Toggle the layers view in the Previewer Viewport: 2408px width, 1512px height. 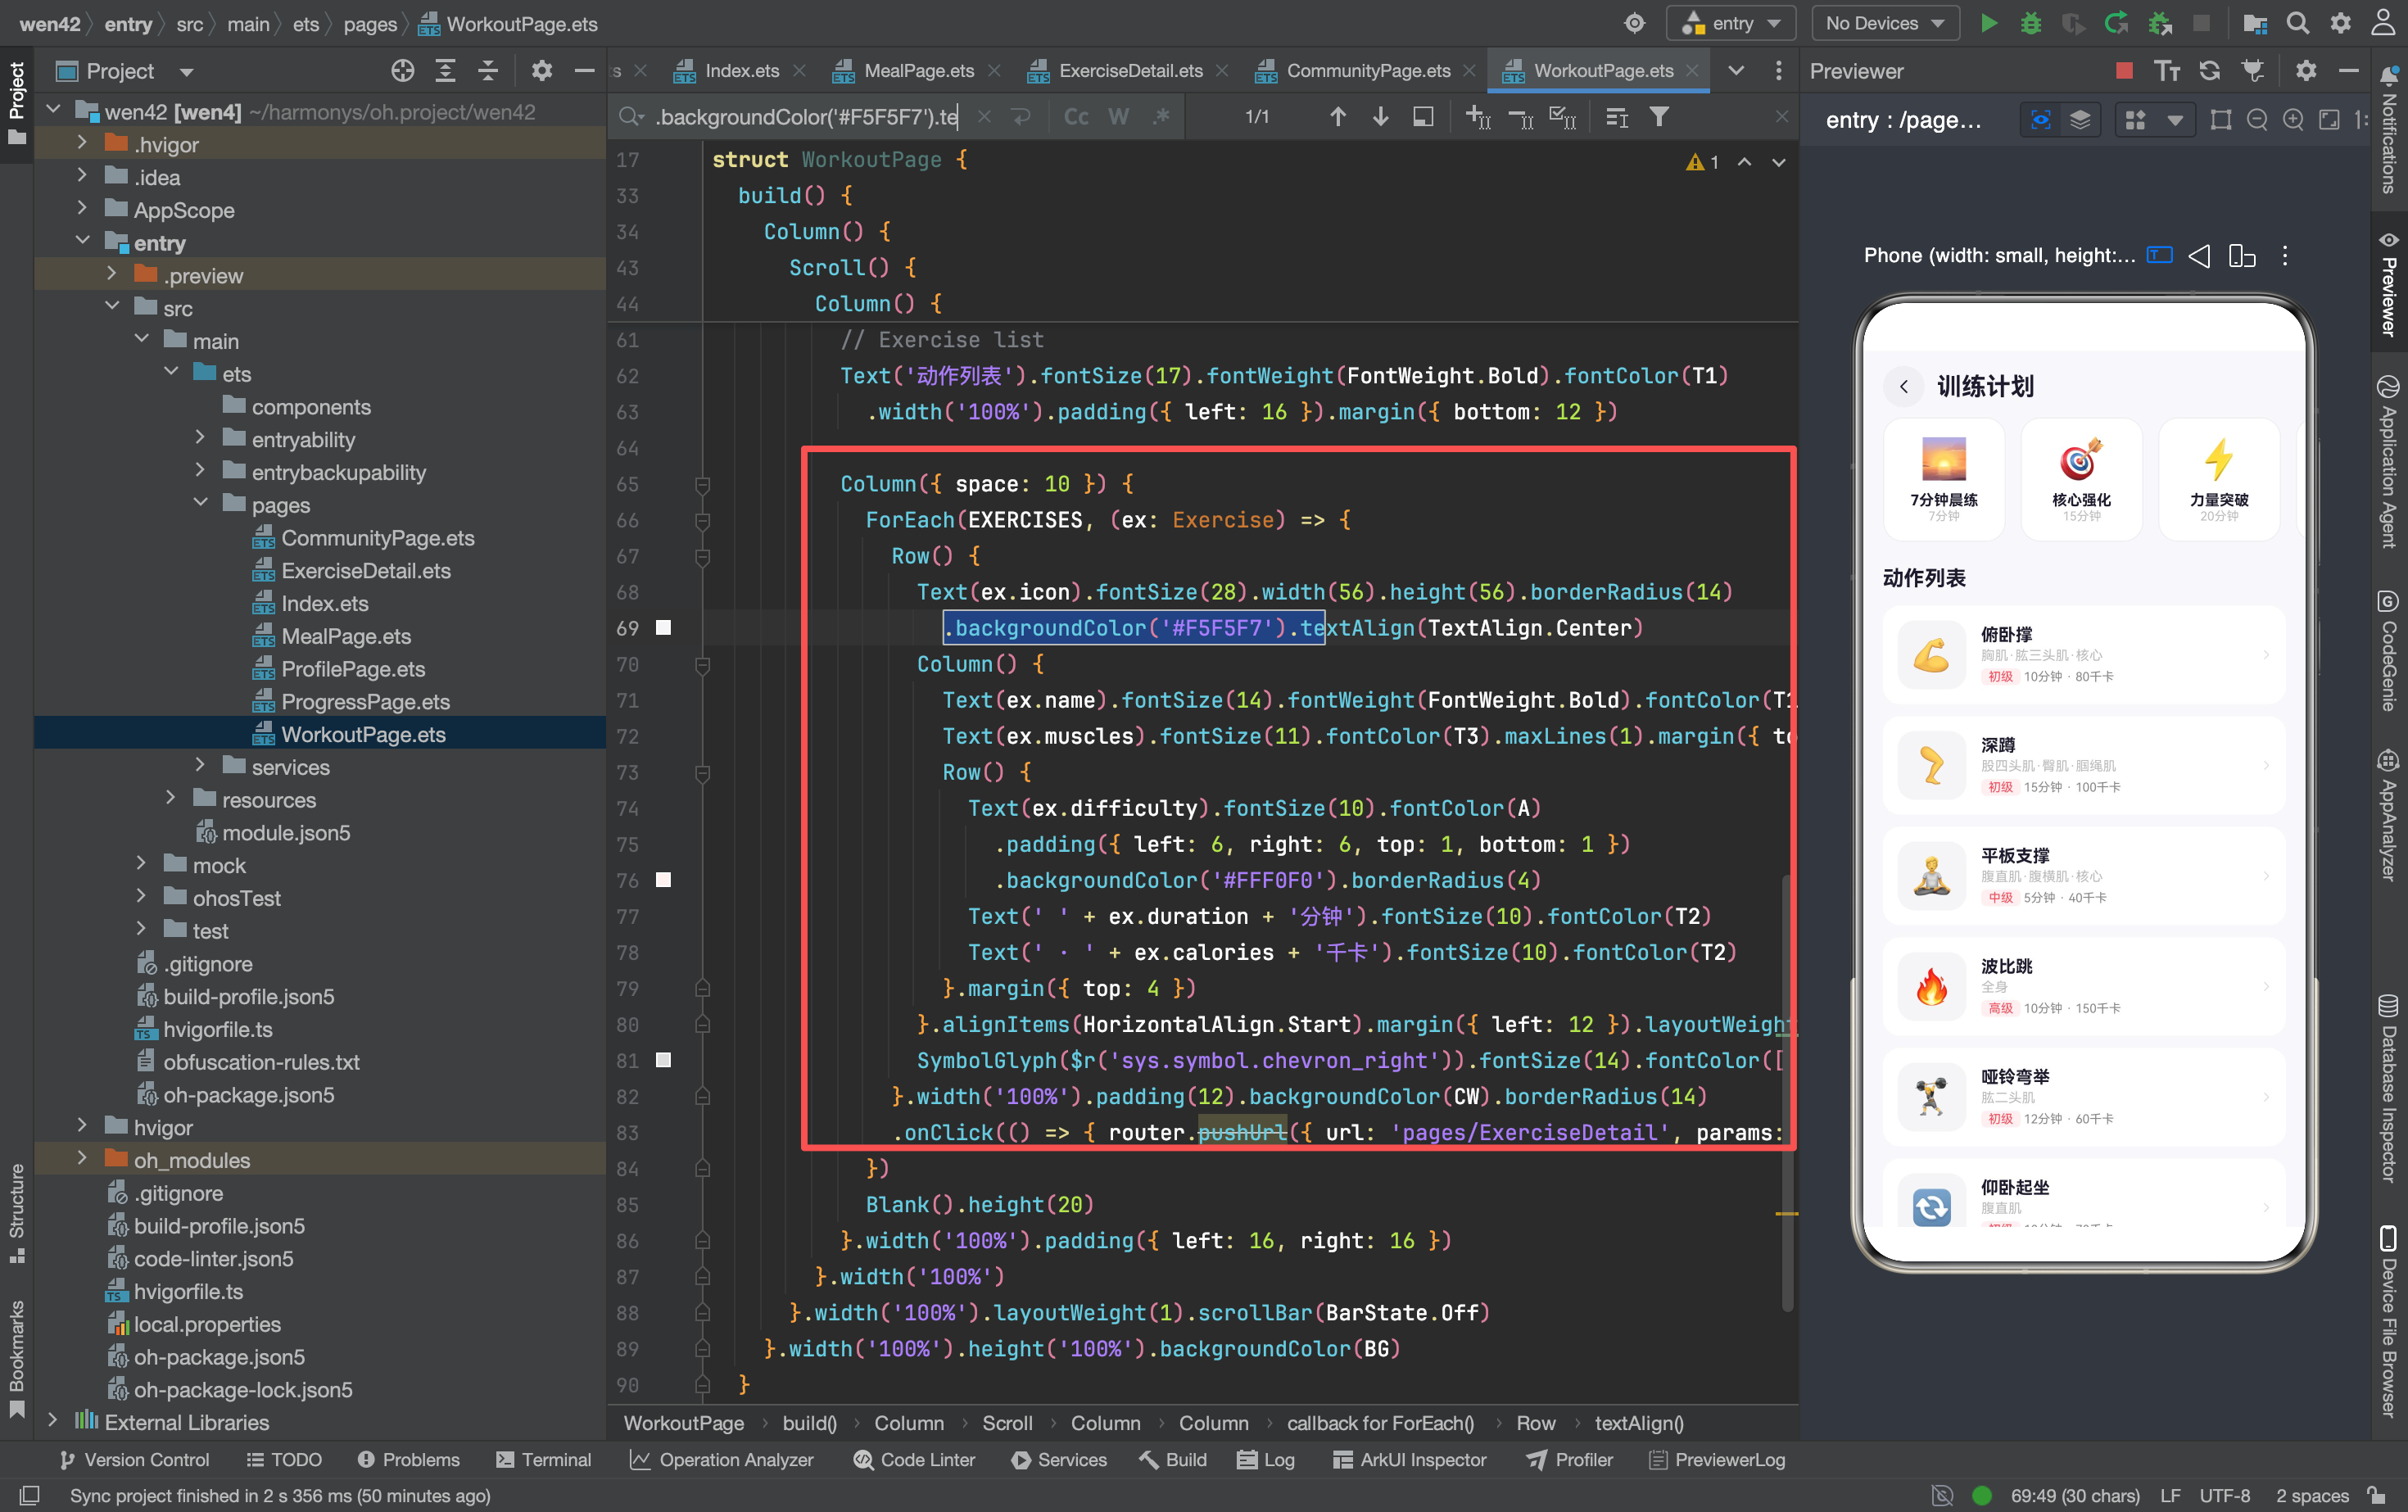point(2080,120)
